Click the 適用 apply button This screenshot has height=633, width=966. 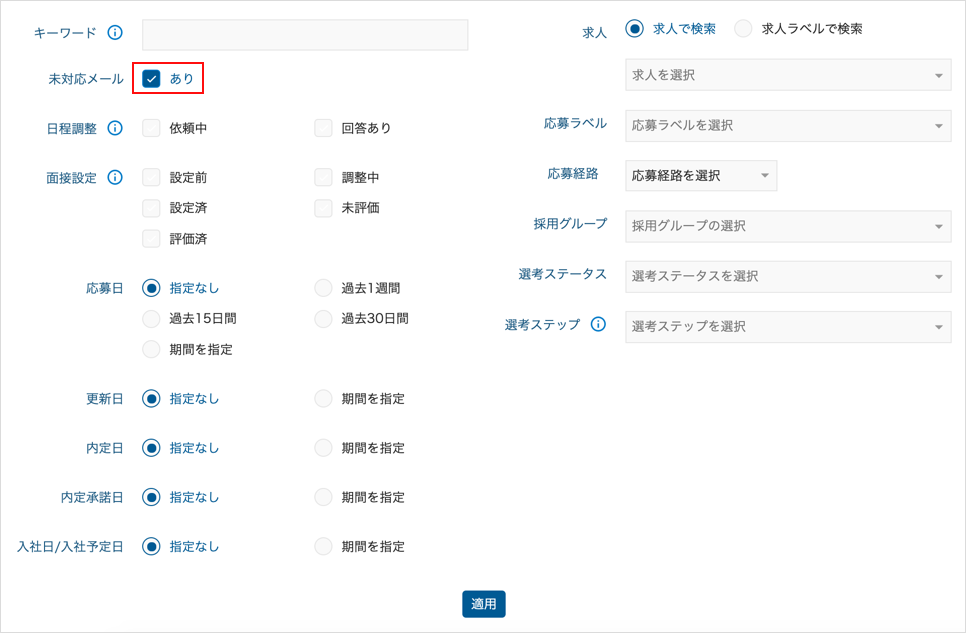click(484, 604)
